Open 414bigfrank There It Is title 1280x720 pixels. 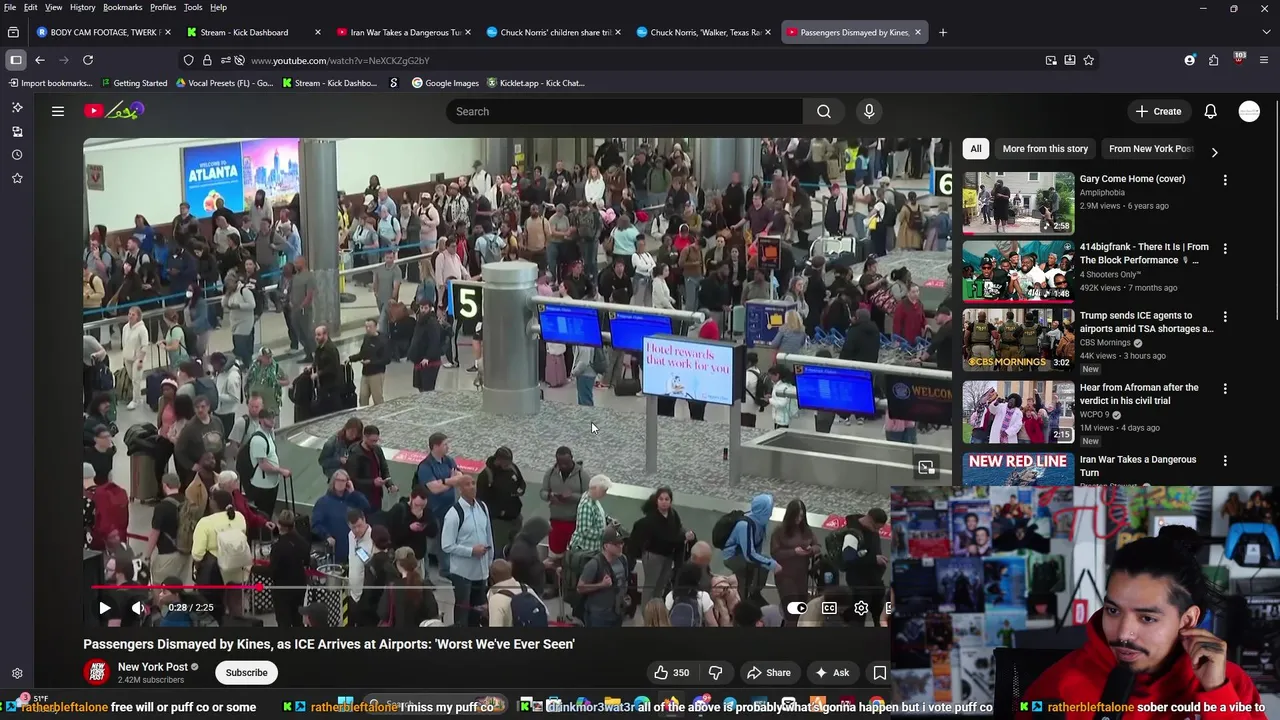click(x=1144, y=253)
